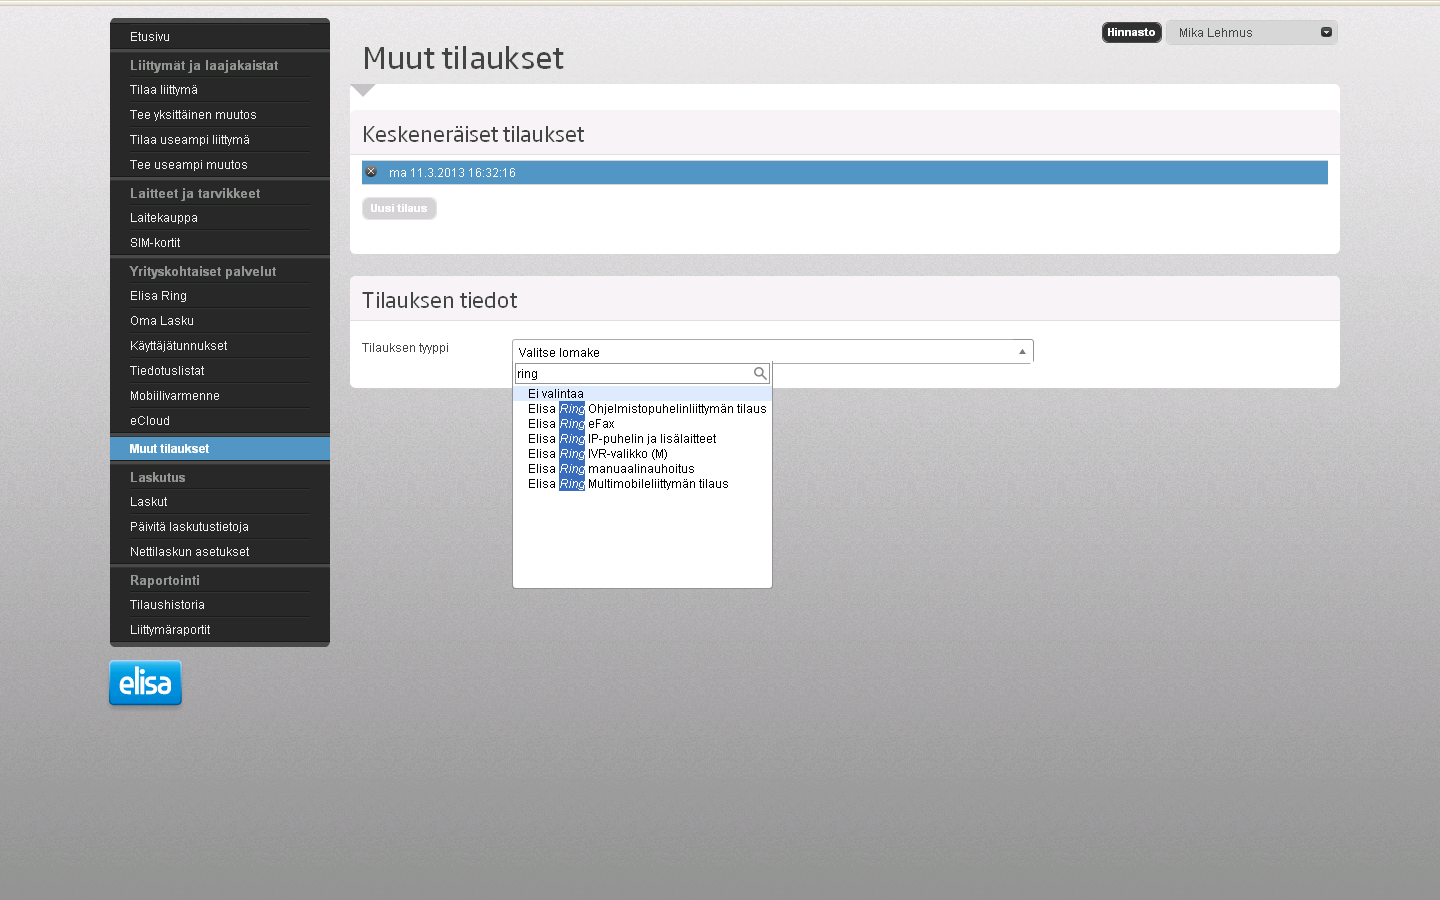Click the Elisa logo

(146, 683)
